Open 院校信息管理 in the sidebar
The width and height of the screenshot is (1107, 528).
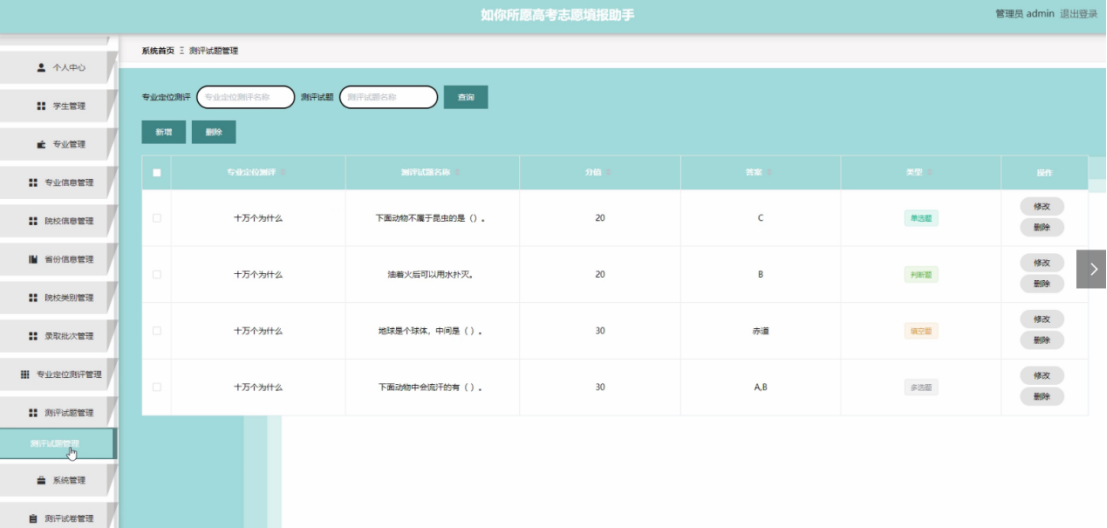pyautogui.click(x=58, y=221)
